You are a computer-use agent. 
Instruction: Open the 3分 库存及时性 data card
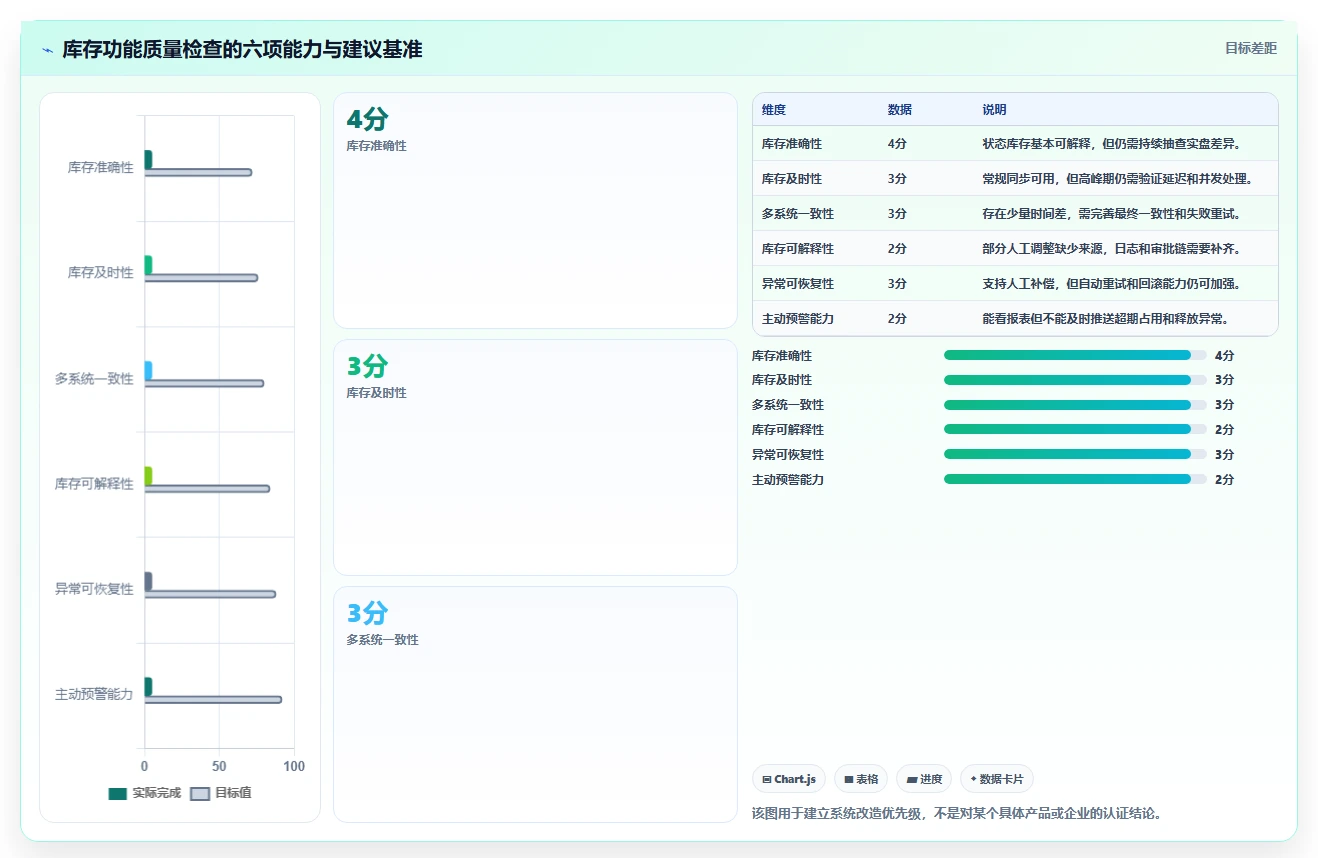point(535,458)
